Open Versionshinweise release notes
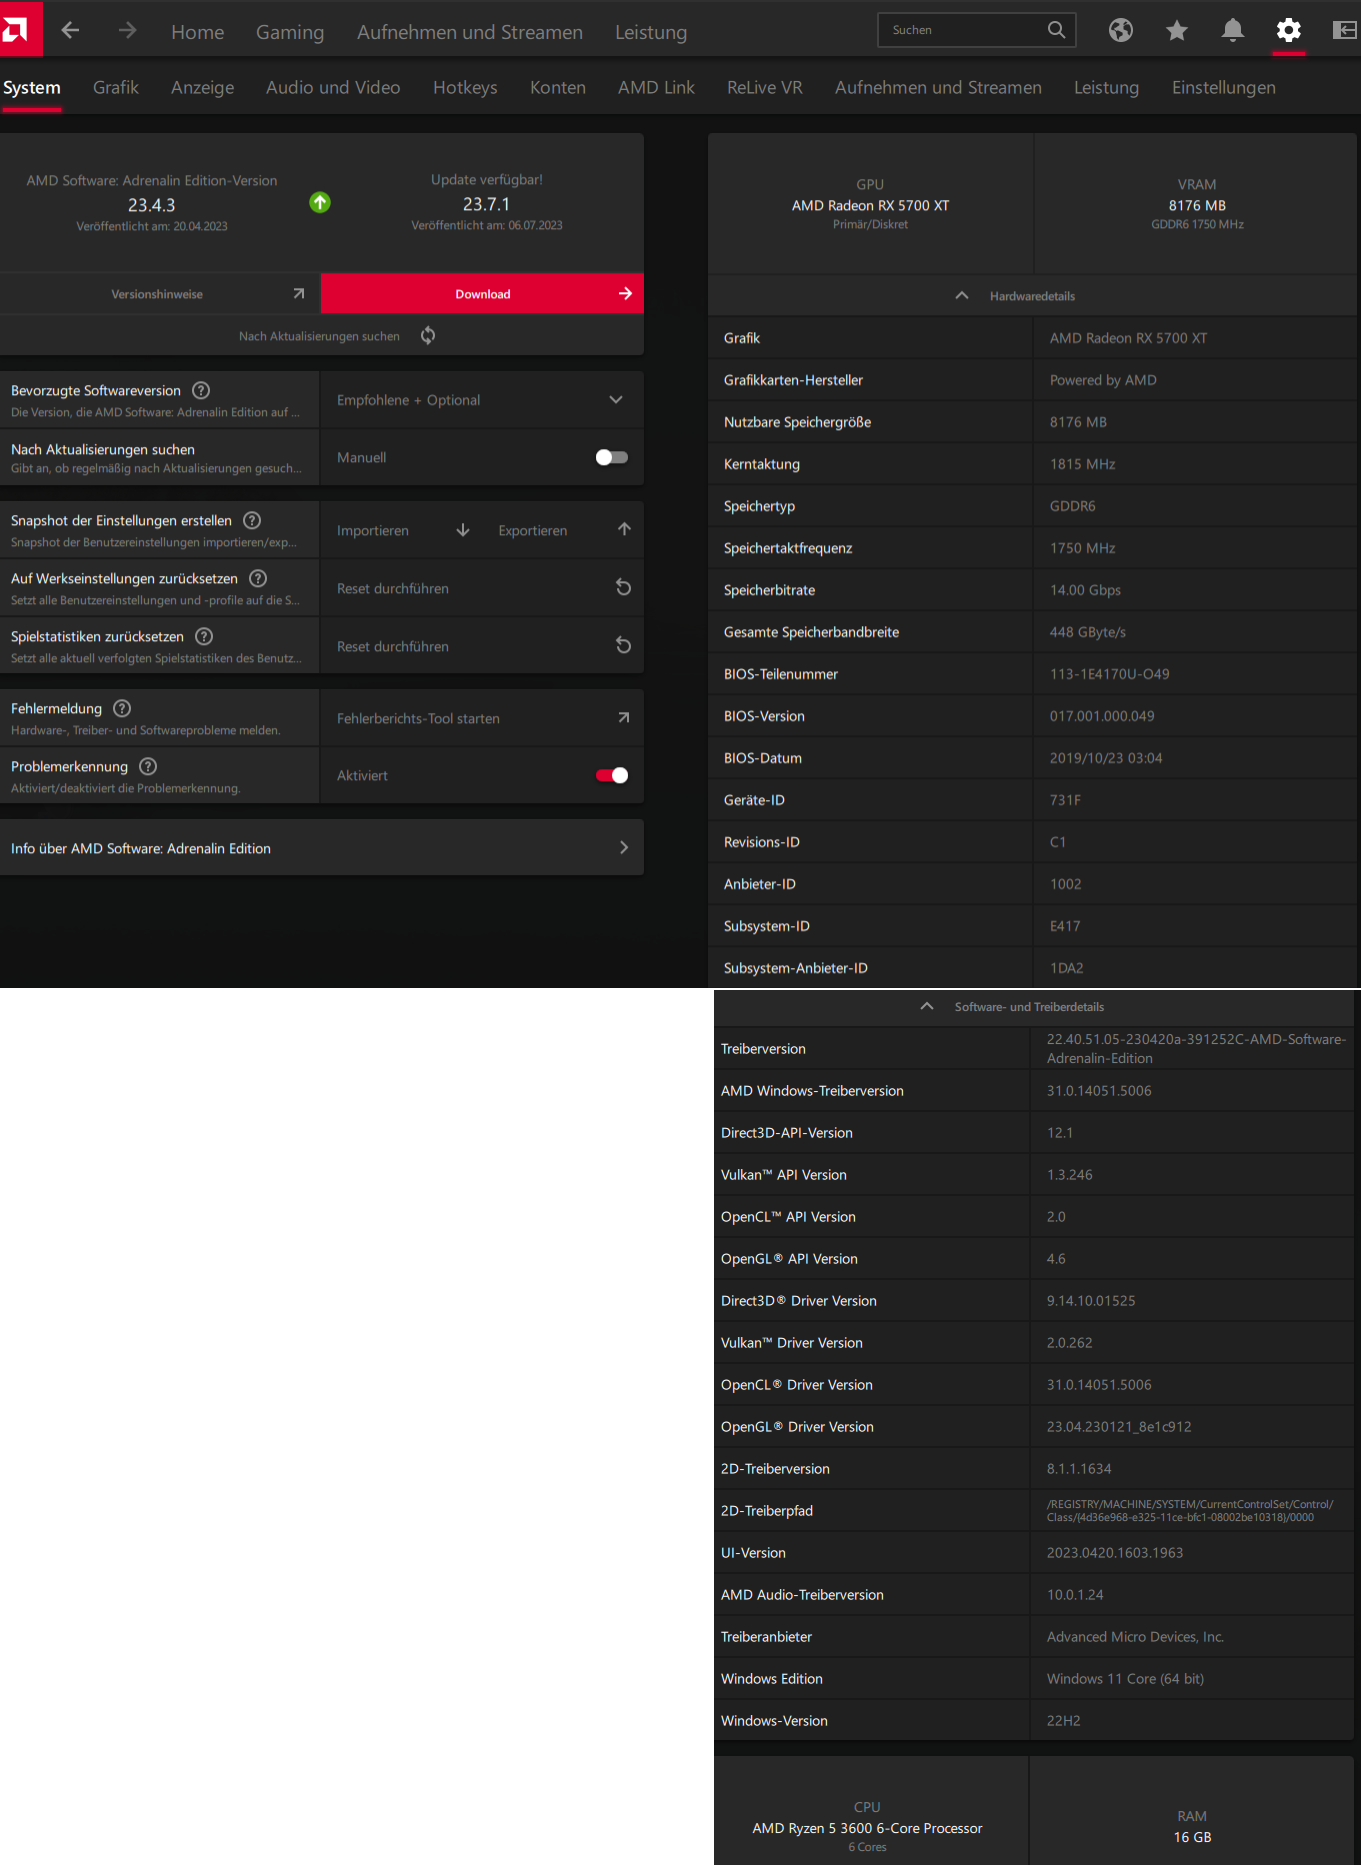The width and height of the screenshot is (1361, 1865). click(160, 294)
